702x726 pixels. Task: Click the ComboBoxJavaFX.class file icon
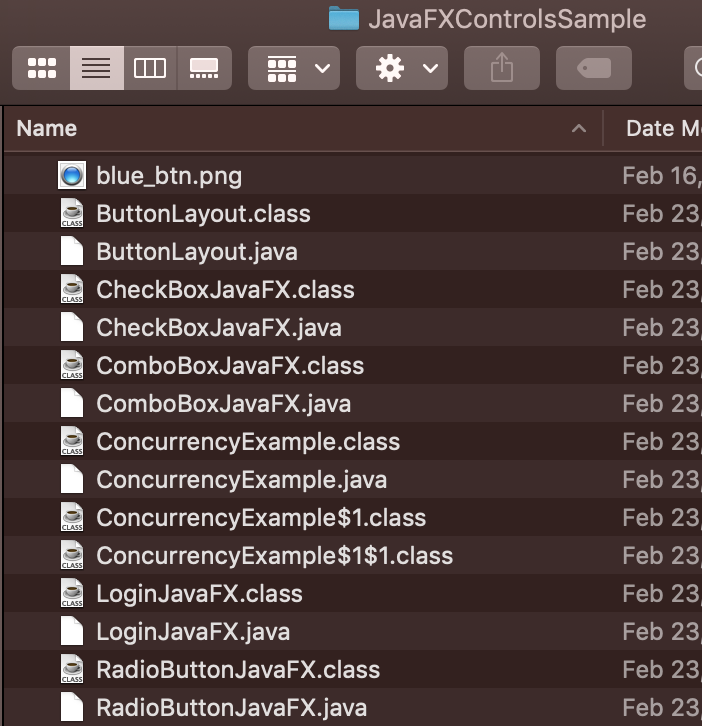(72, 365)
